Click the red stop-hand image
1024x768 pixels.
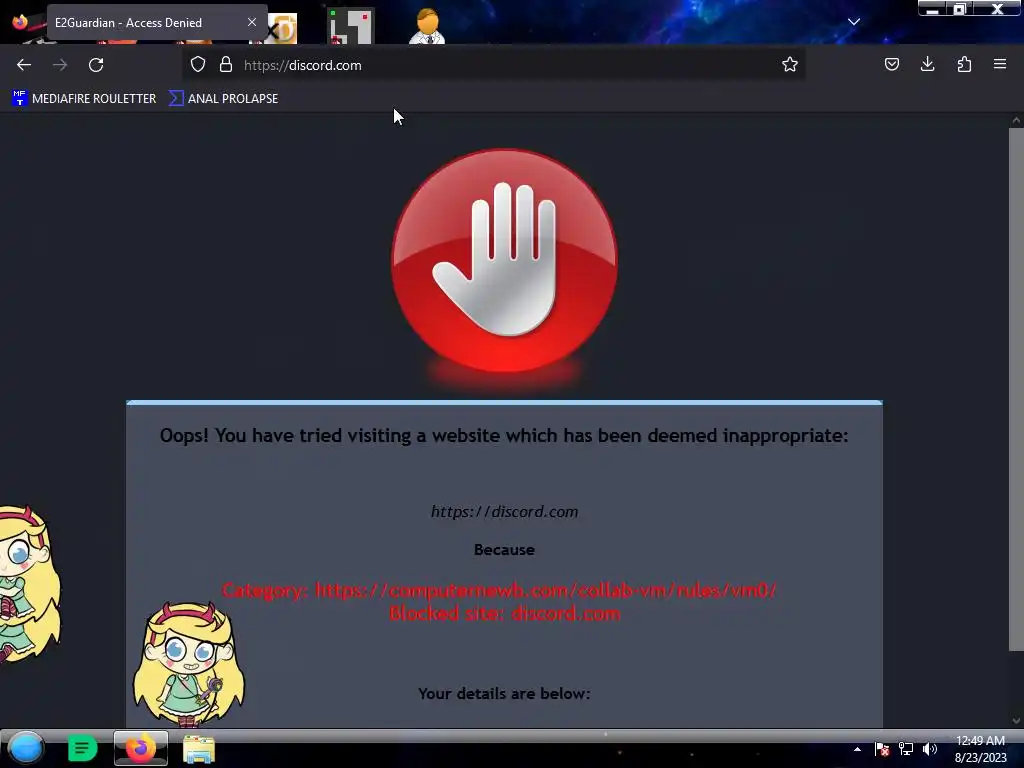pos(504,261)
